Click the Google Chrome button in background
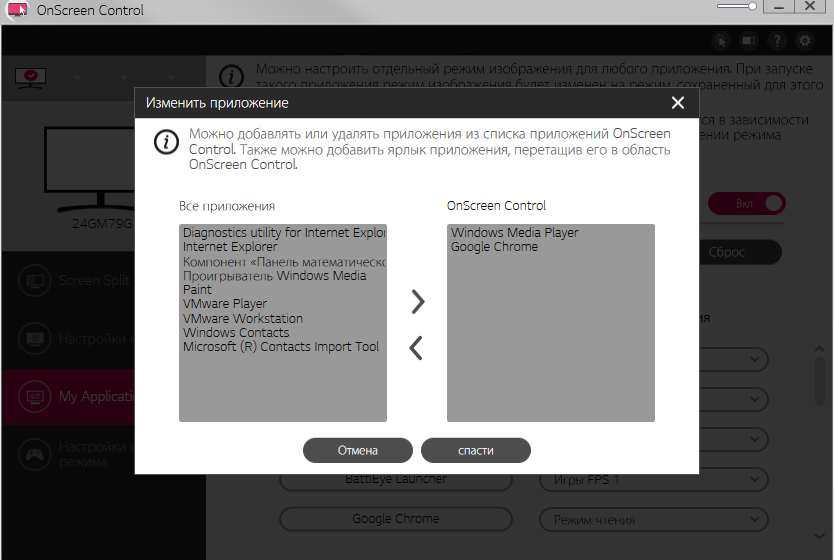Viewport: 834px width, 560px height. [396, 519]
